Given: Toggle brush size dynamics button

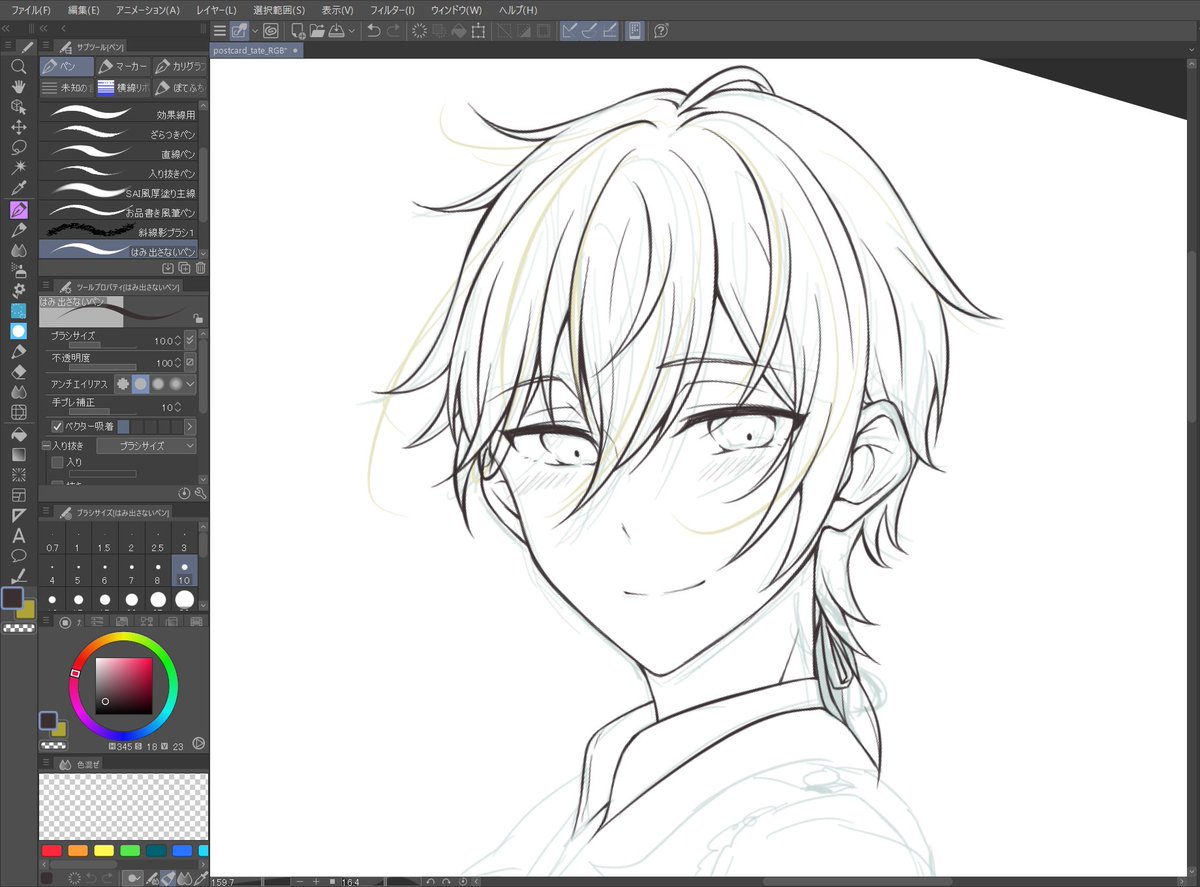Looking at the screenshot, I should (x=190, y=340).
